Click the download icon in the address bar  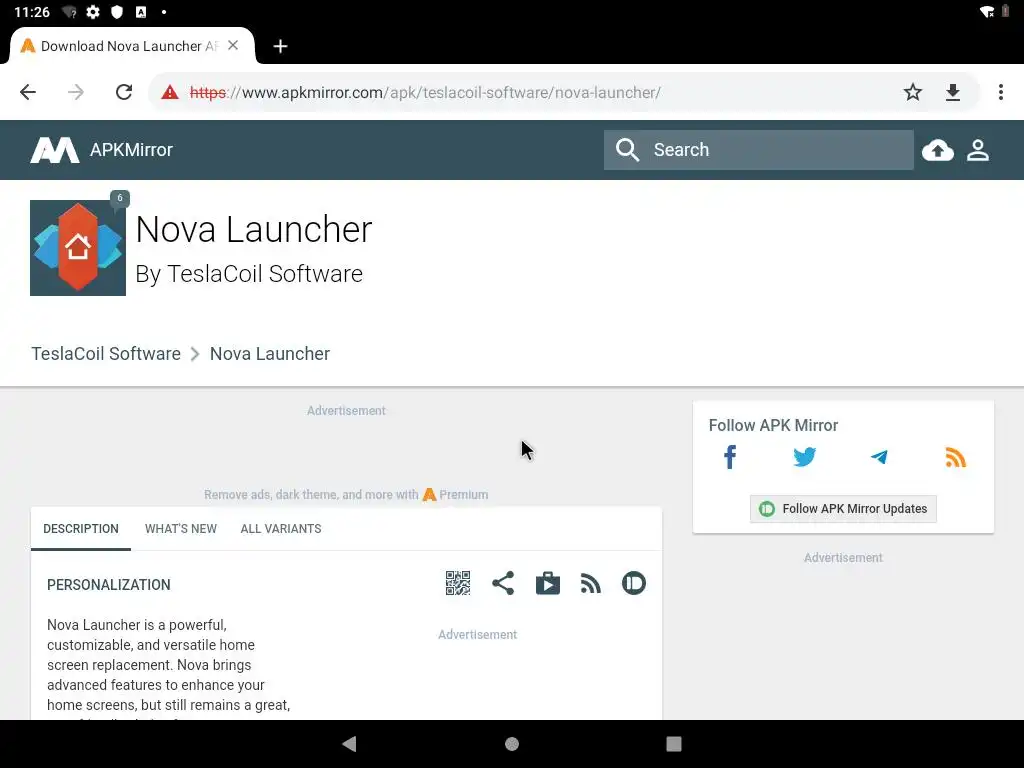tap(953, 92)
